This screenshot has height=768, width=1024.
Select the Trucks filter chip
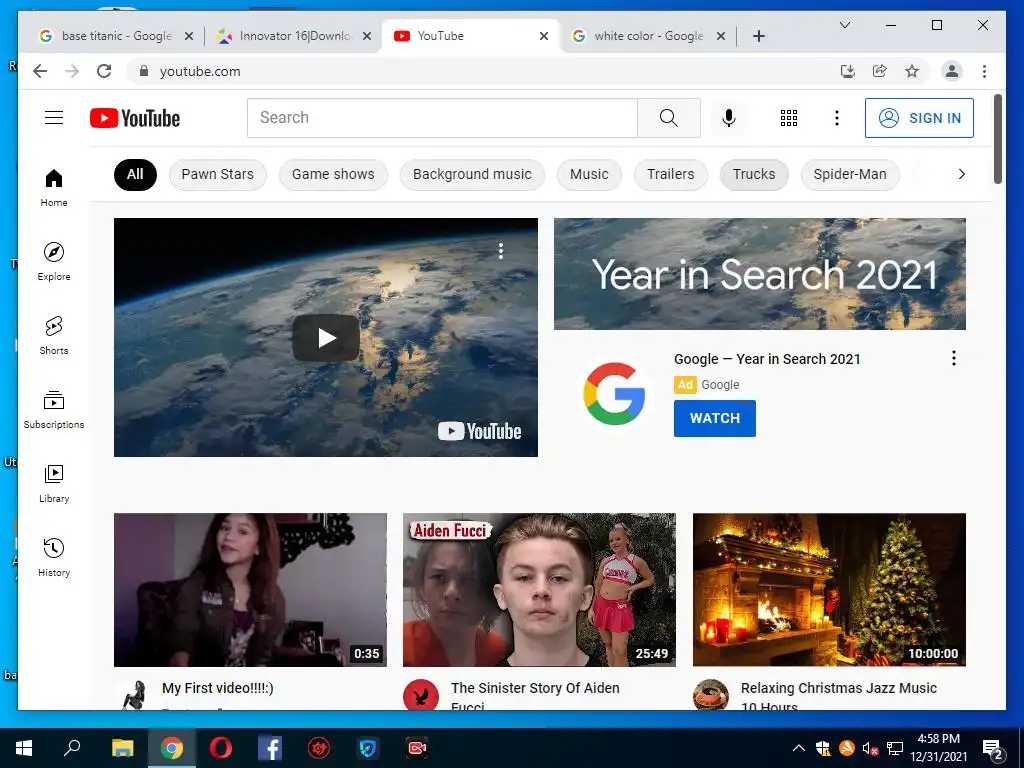coord(754,174)
